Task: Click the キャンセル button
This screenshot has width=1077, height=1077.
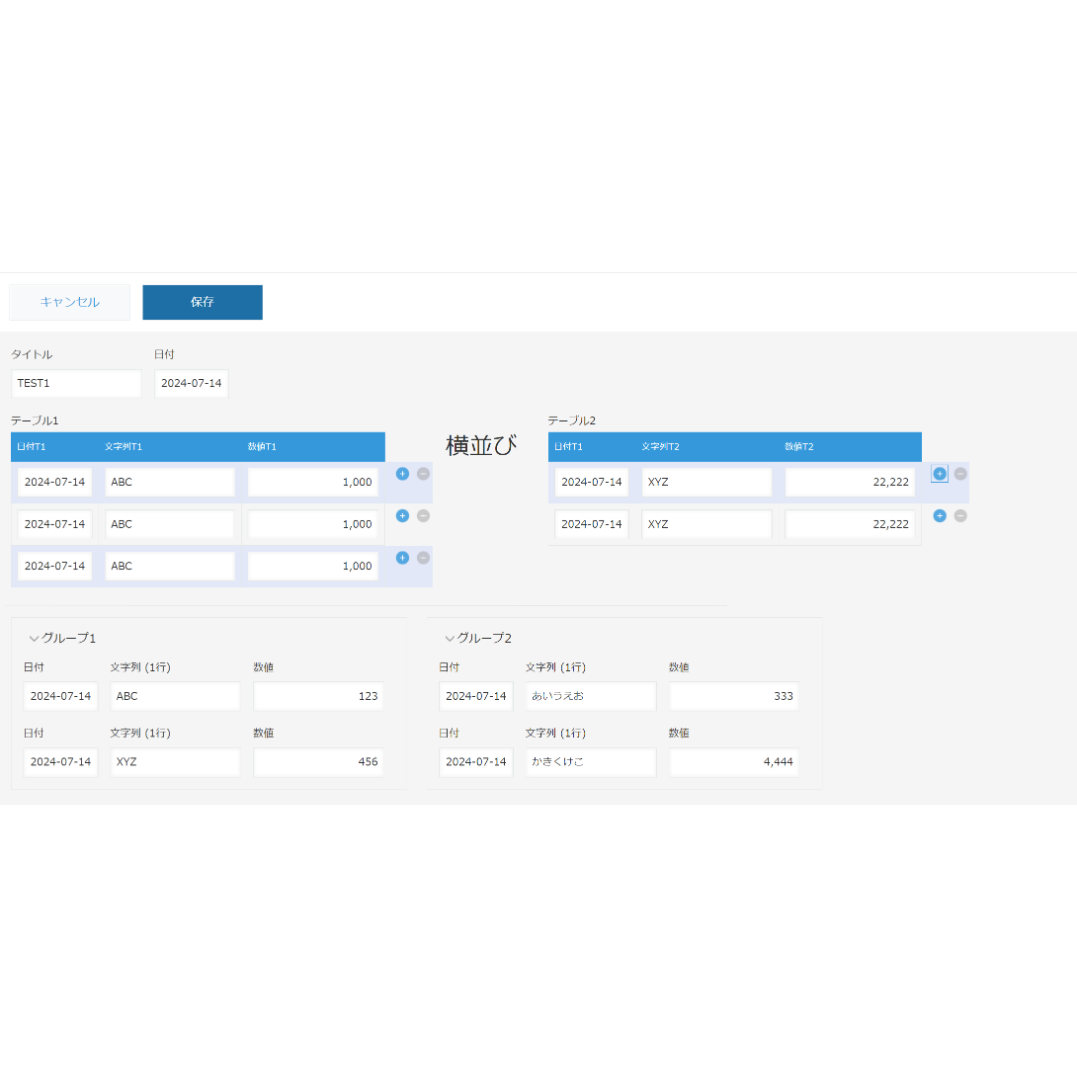Action: pos(69,302)
